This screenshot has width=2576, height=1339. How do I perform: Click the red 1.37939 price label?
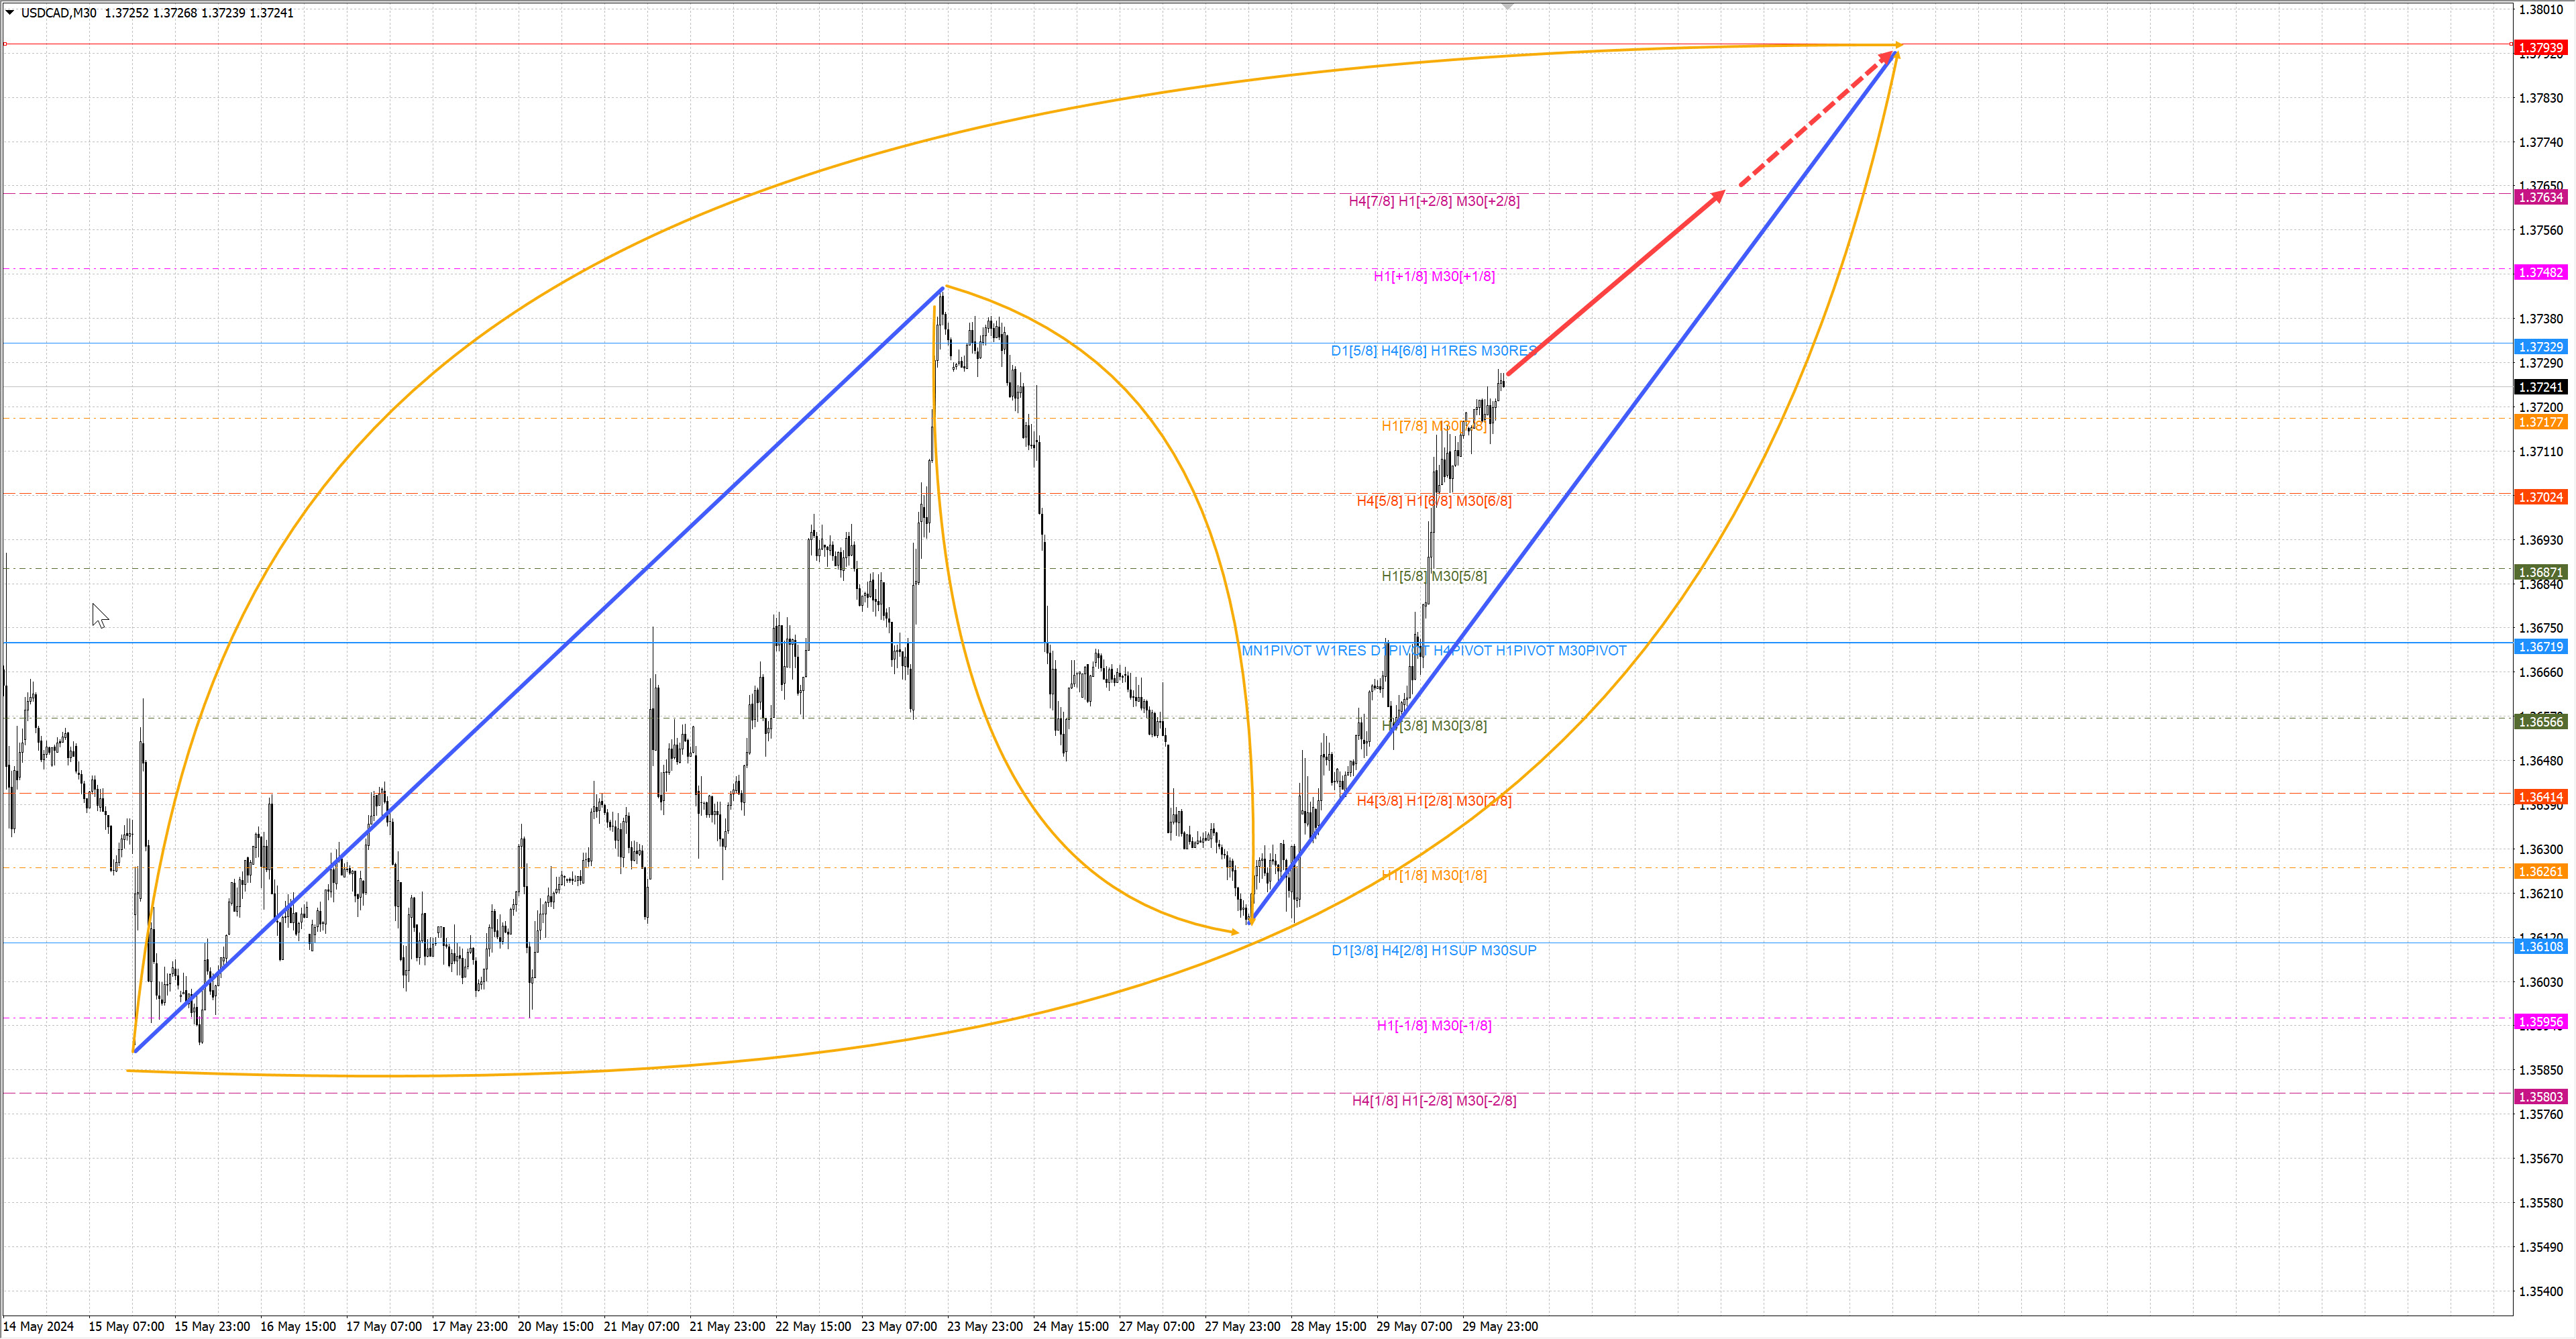click(2540, 48)
